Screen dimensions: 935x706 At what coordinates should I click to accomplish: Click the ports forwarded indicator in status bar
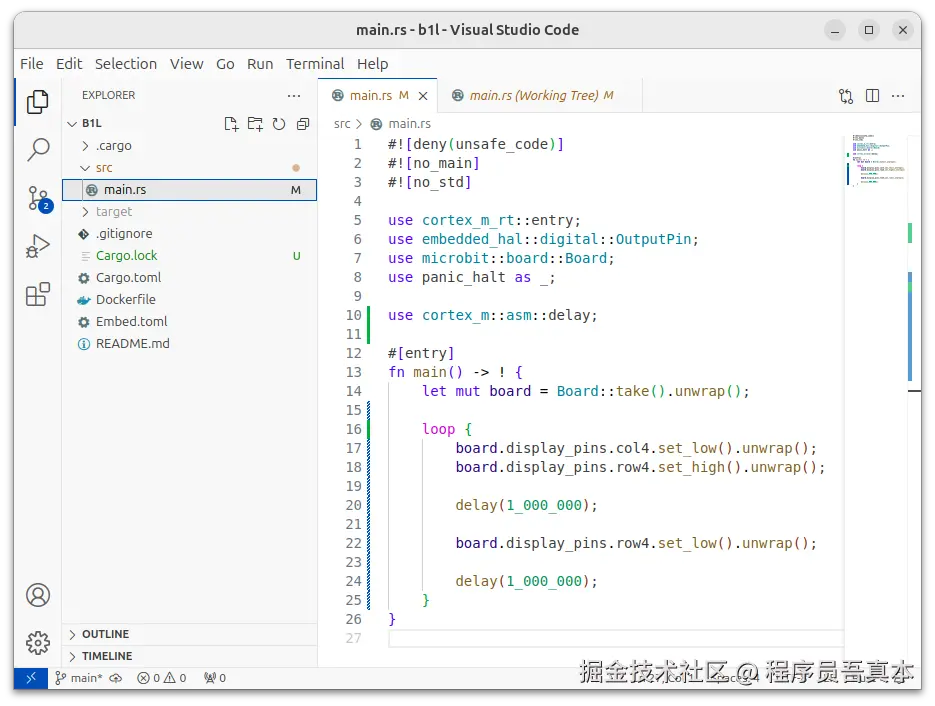pos(215,678)
